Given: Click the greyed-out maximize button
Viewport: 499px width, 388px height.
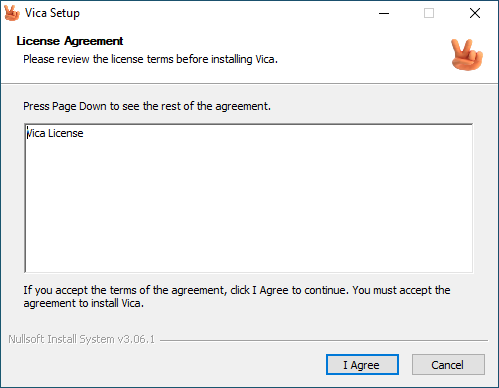Looking at the screenshot, I should pos(429,13).
